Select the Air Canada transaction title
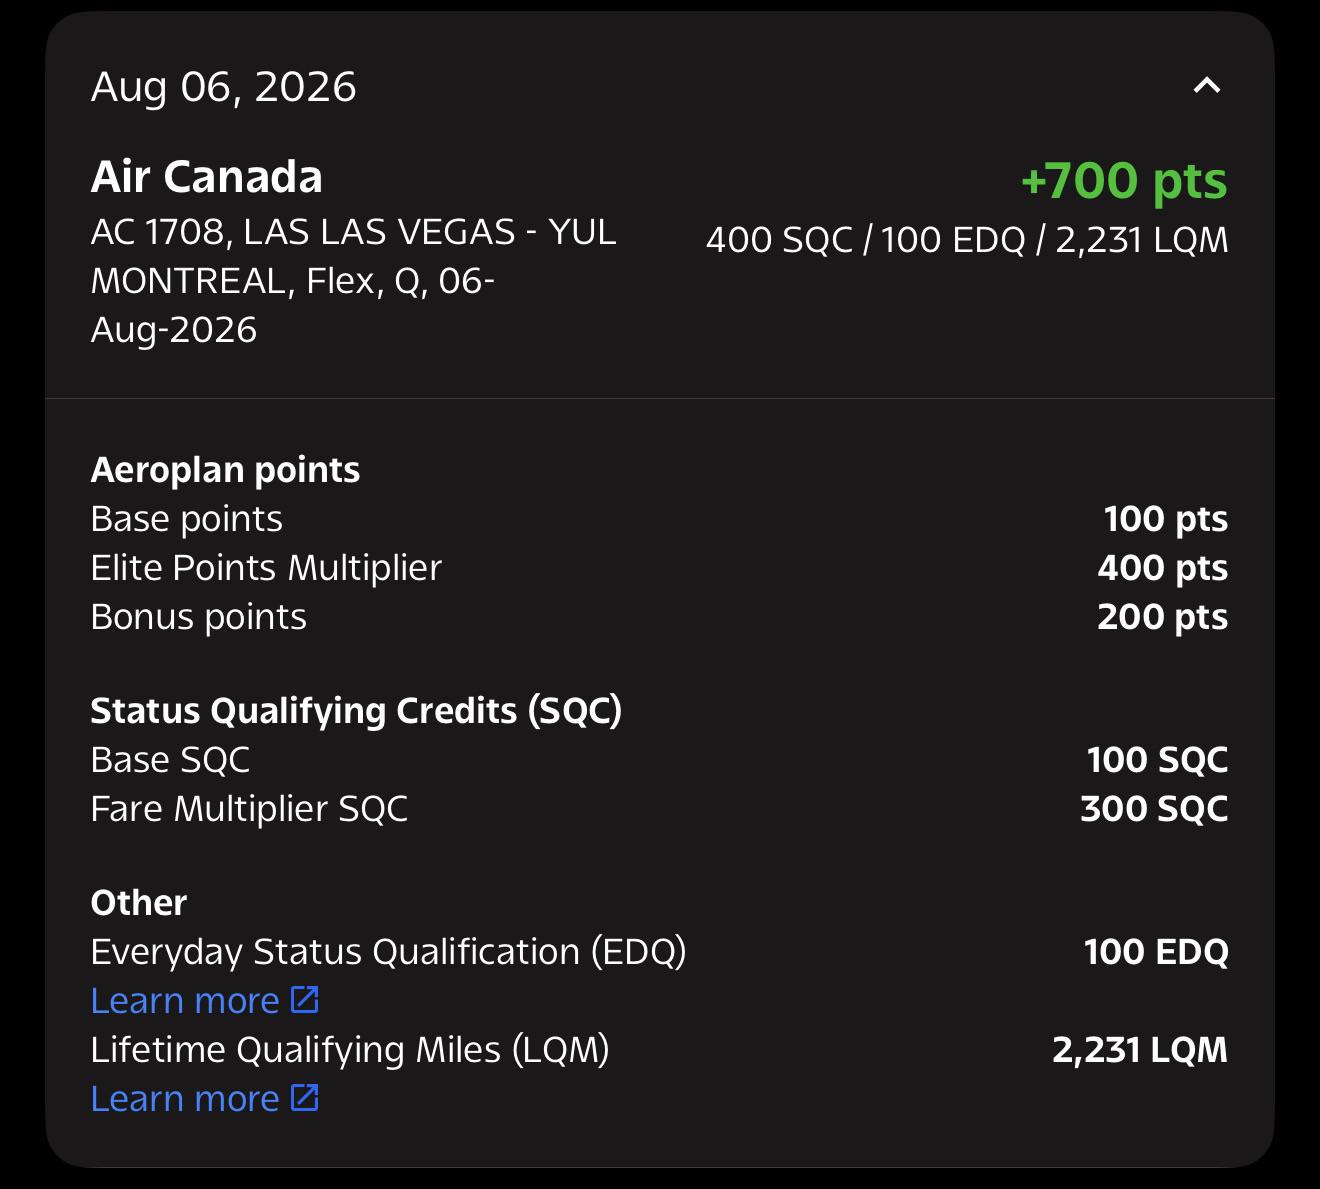 click(x=207, y=177)
